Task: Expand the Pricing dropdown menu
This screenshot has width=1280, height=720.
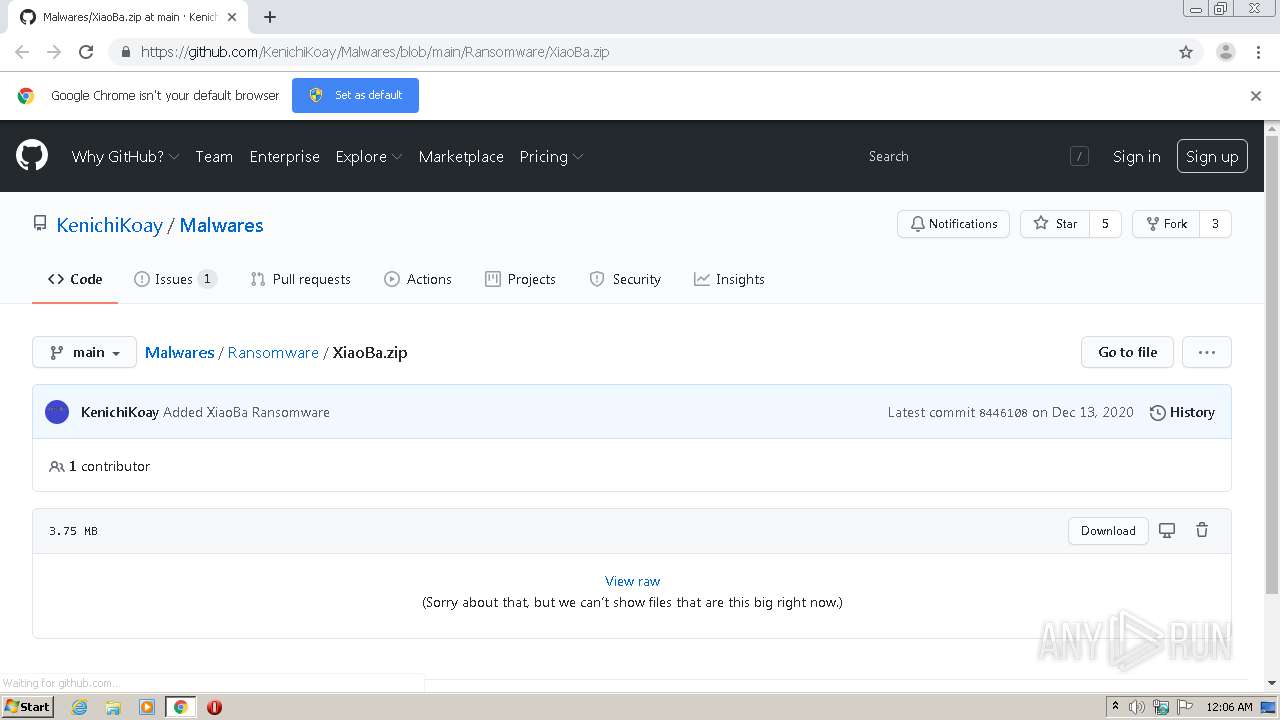Action: 551,157
